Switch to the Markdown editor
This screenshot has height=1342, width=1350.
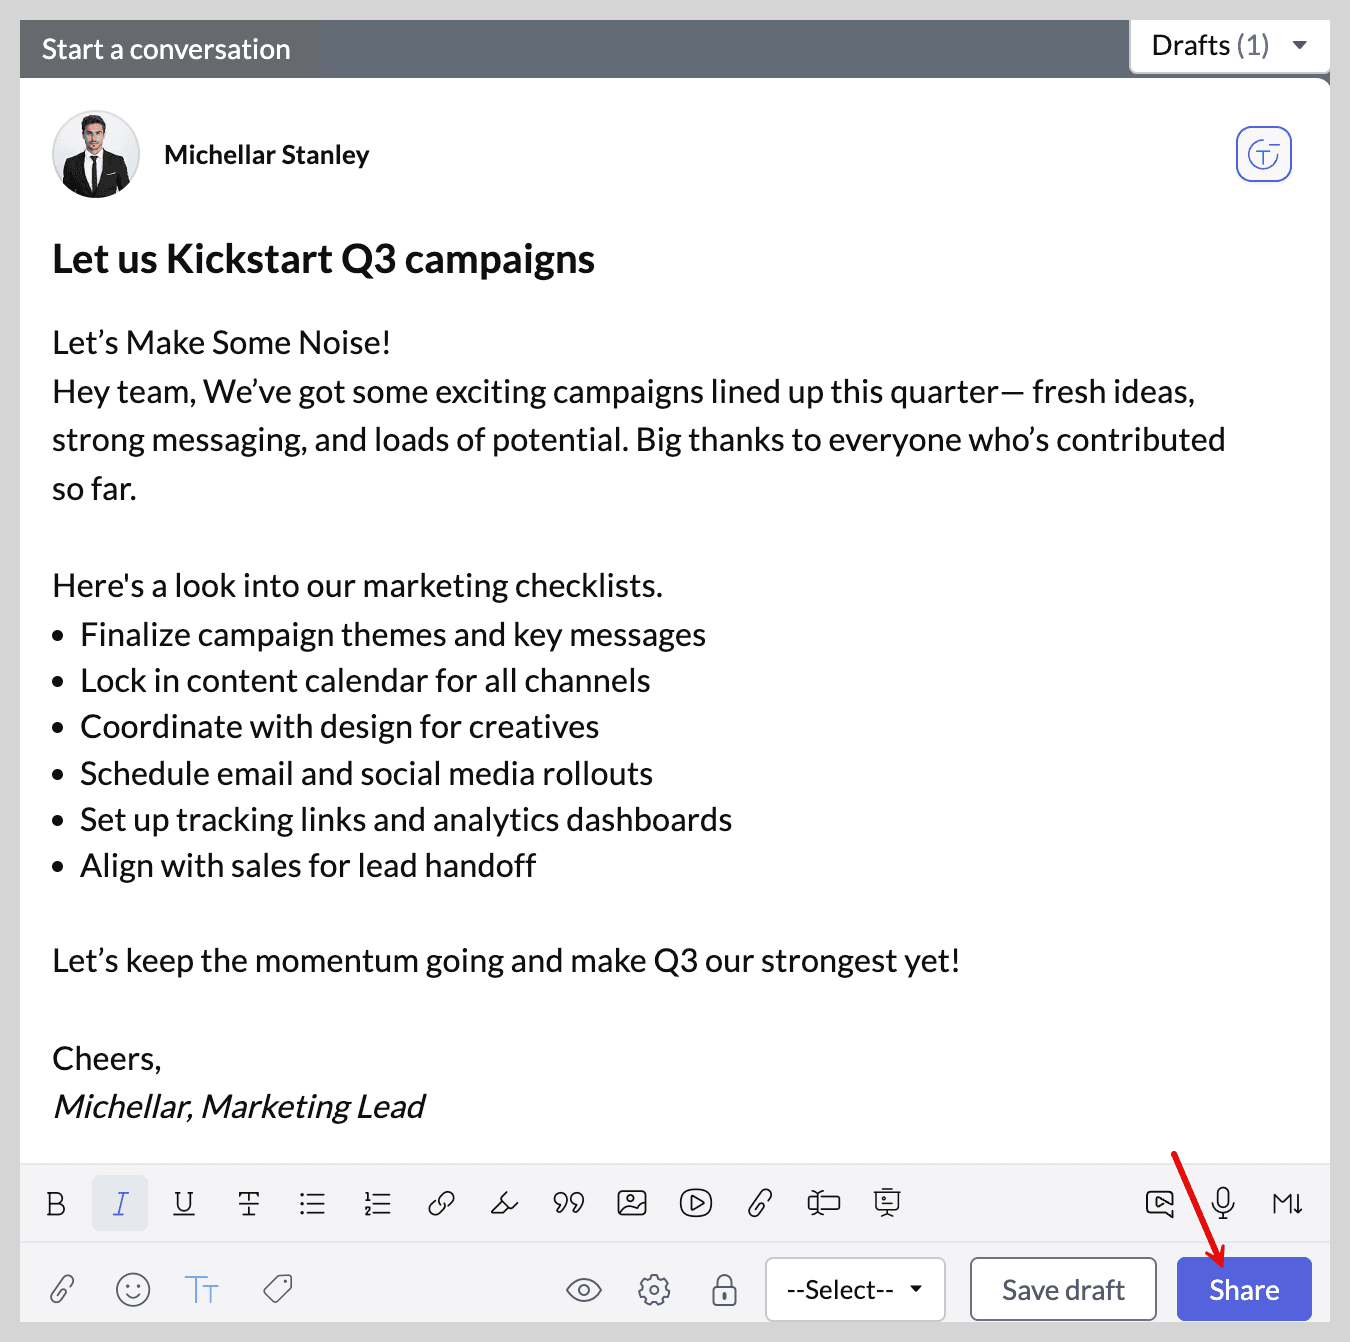pyautogui.click(x=1287, y=1203)
